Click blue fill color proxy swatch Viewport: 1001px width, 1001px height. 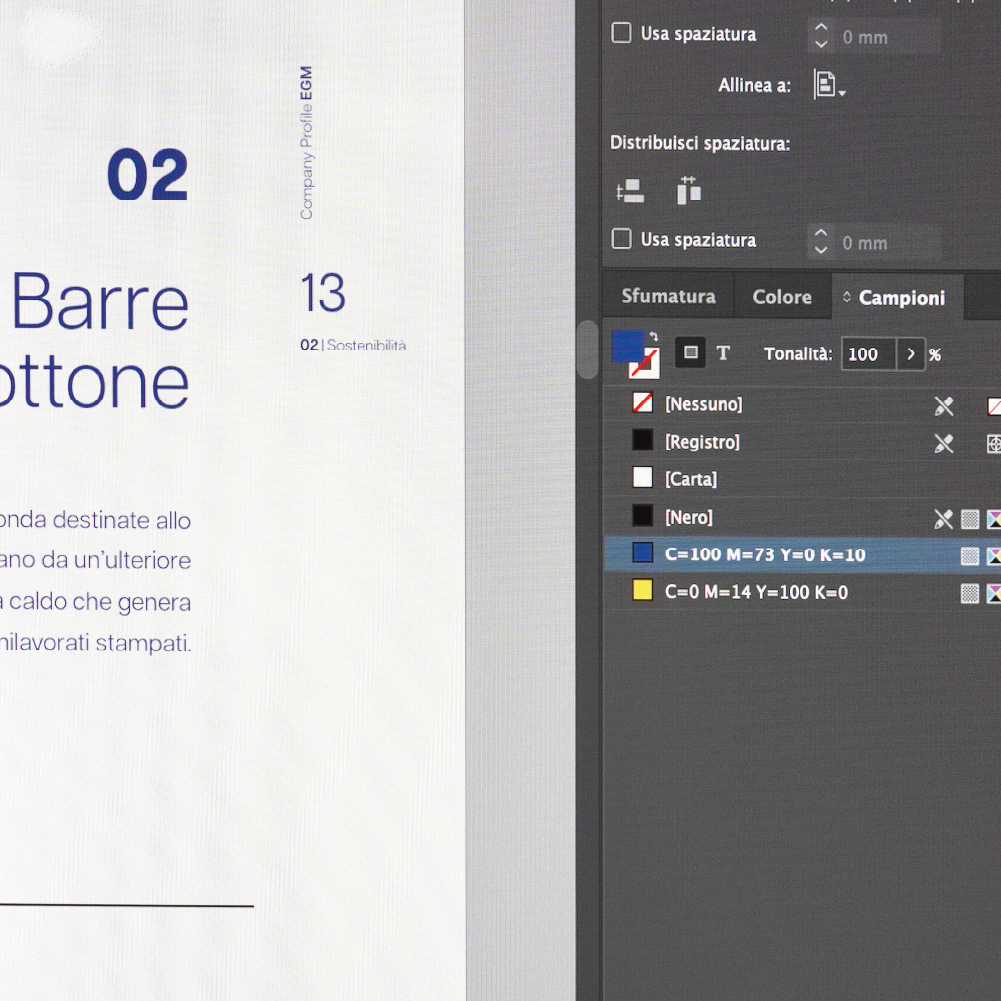click(x=628, y=346)
